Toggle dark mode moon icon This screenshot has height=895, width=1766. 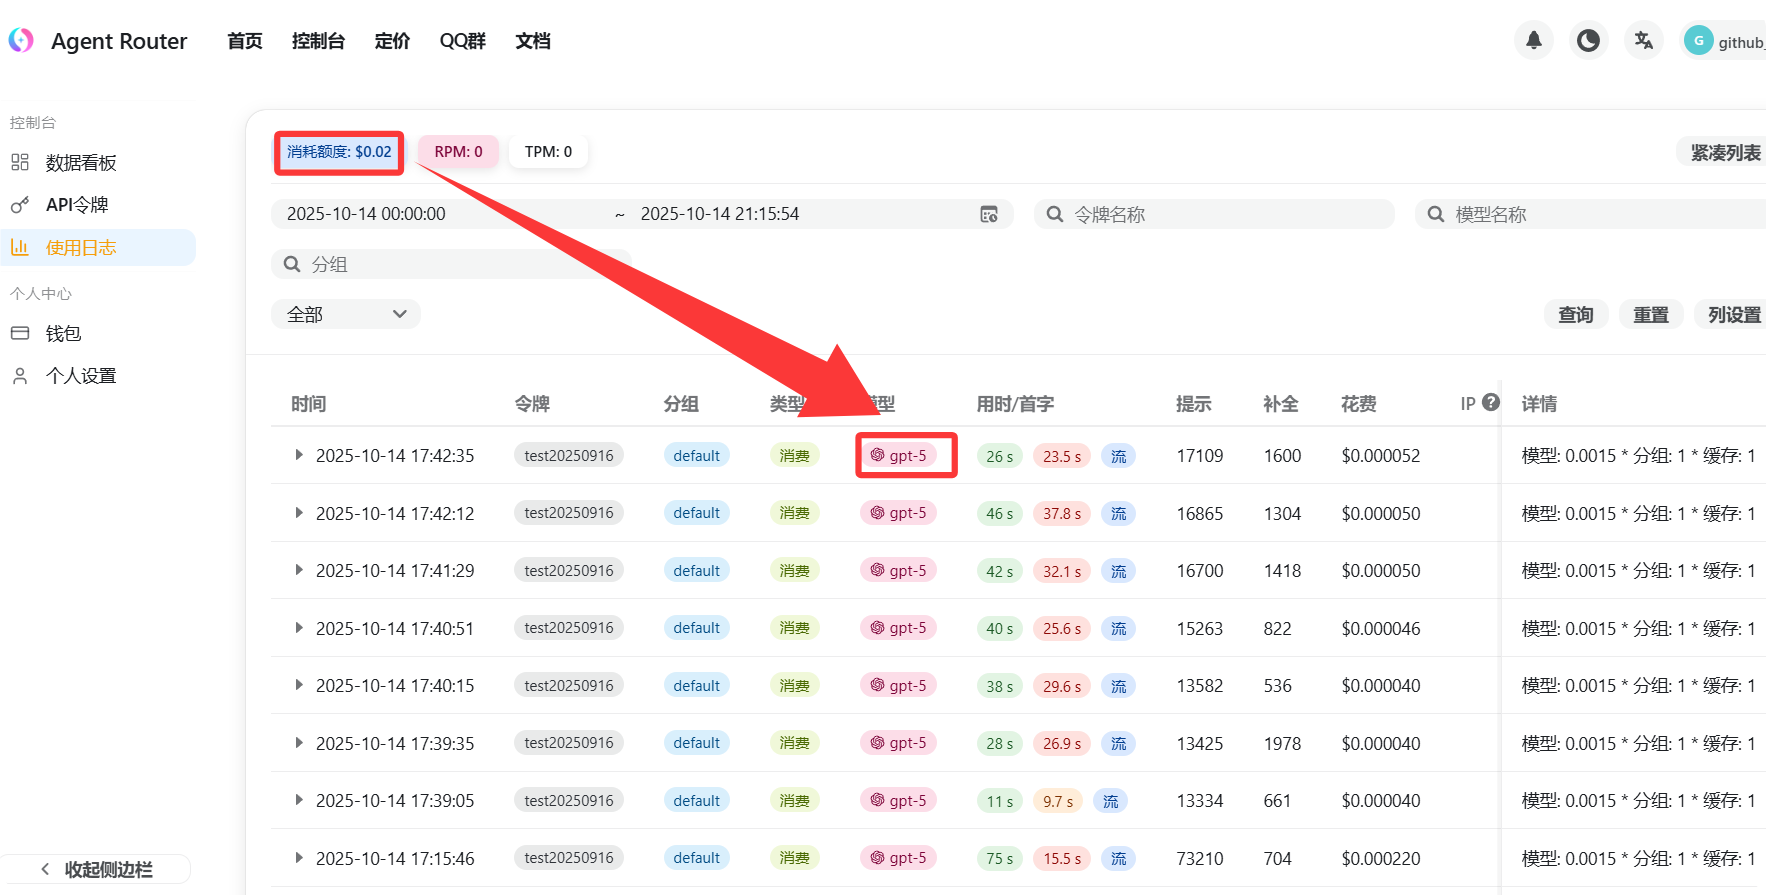click(1588, 41)
